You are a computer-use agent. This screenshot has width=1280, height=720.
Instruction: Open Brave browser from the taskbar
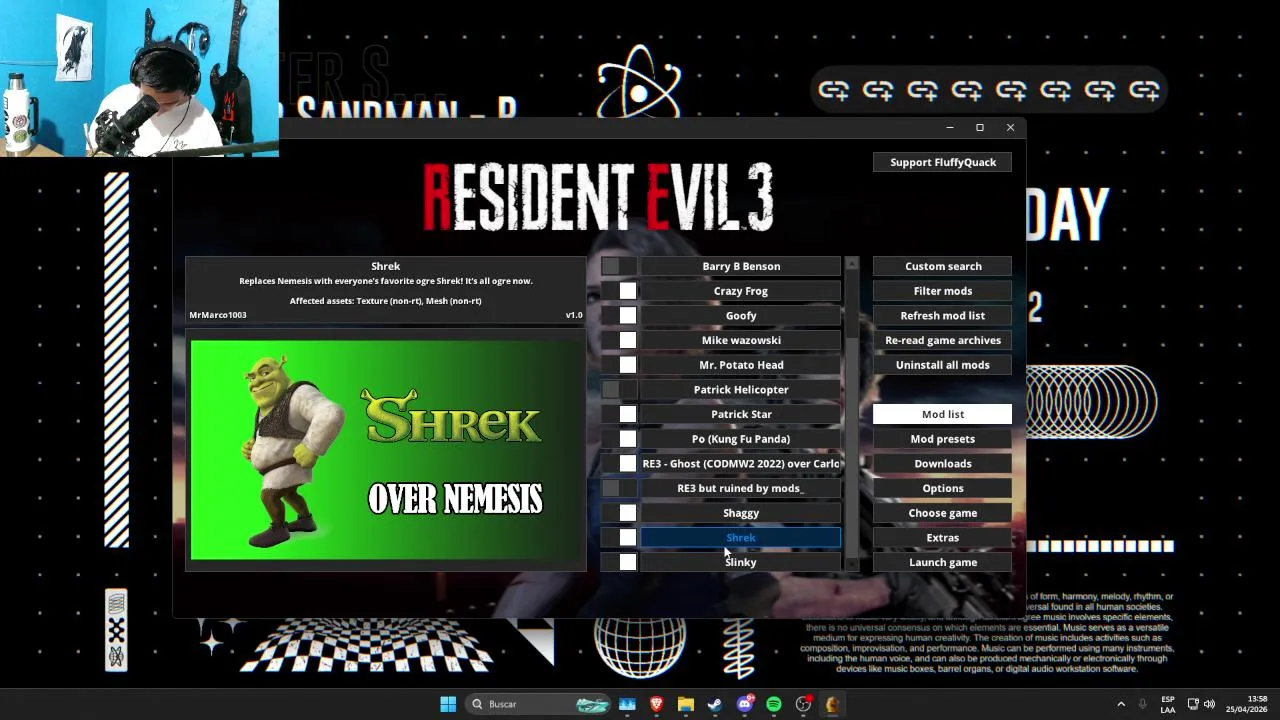coord(657,704)
